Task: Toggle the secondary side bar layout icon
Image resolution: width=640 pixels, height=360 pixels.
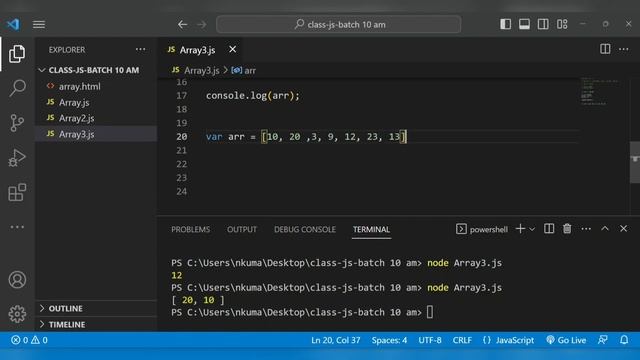Action: tap(543, 24)
